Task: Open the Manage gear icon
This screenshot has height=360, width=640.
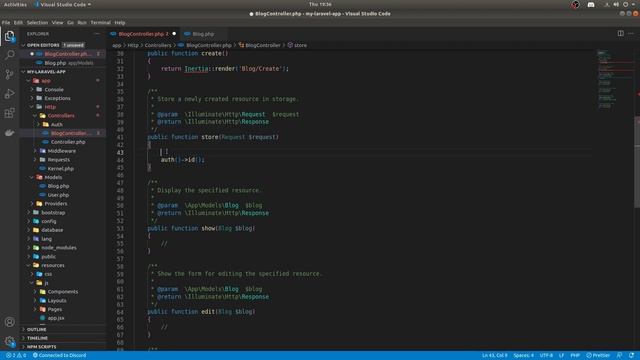Action: [x=9, y=341]
